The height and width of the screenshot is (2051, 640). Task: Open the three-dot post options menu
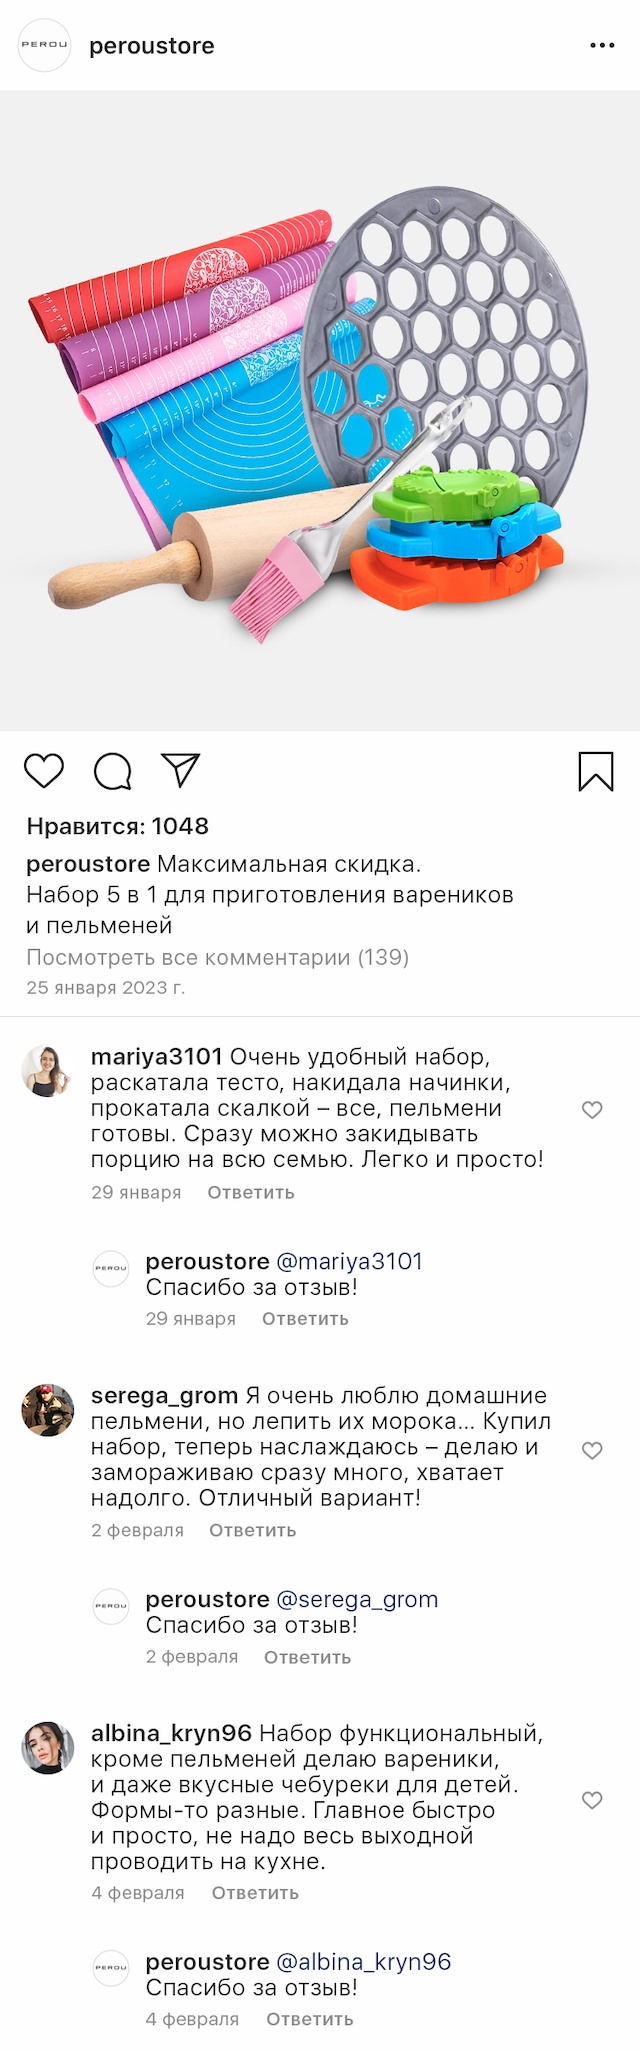point(602,46)
